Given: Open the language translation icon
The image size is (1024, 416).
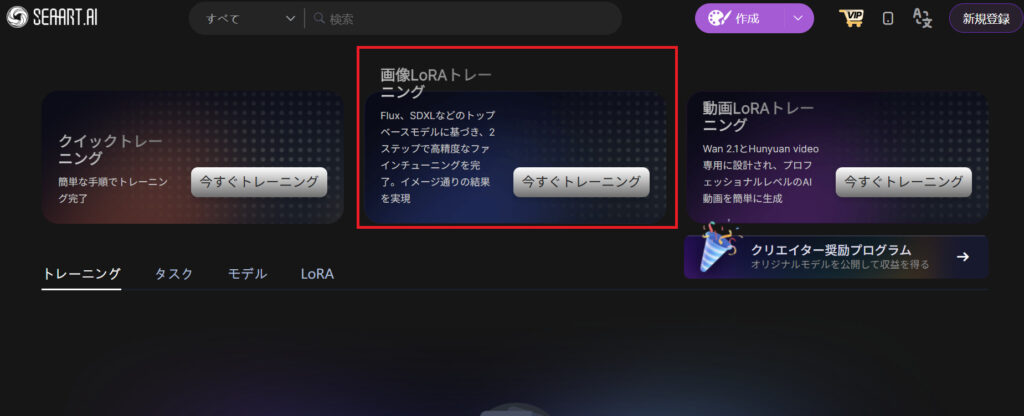Looking at the screenshot, I should pos(922,18).
